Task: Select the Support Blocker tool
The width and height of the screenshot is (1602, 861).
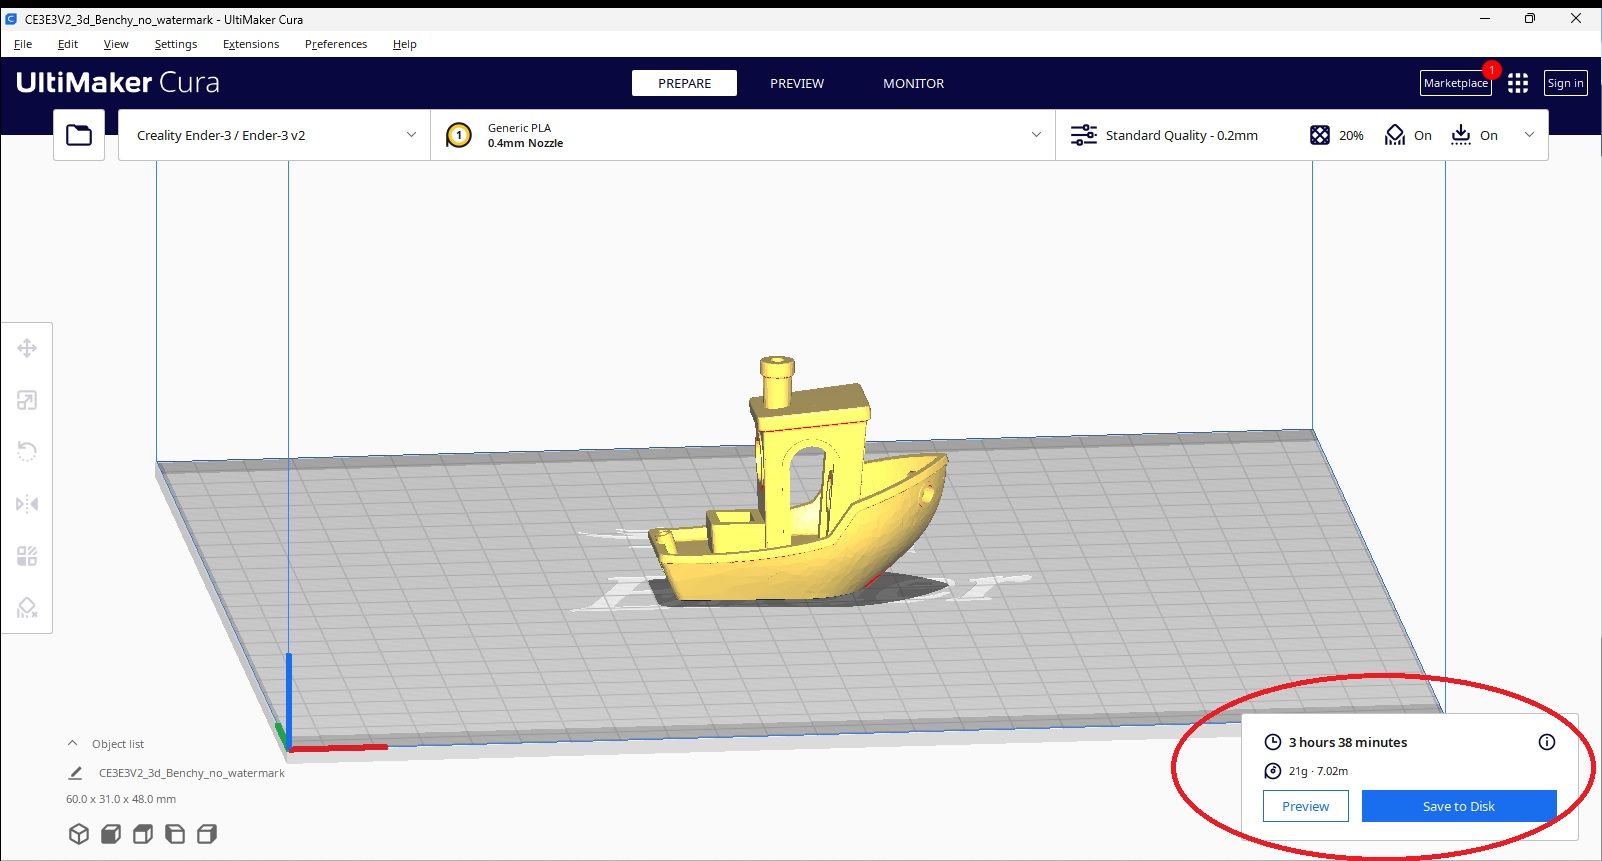Action: point(27,608)
